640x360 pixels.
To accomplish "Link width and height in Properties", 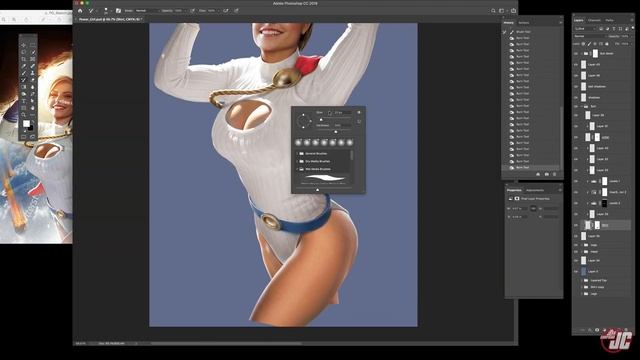I will [533, 209].
